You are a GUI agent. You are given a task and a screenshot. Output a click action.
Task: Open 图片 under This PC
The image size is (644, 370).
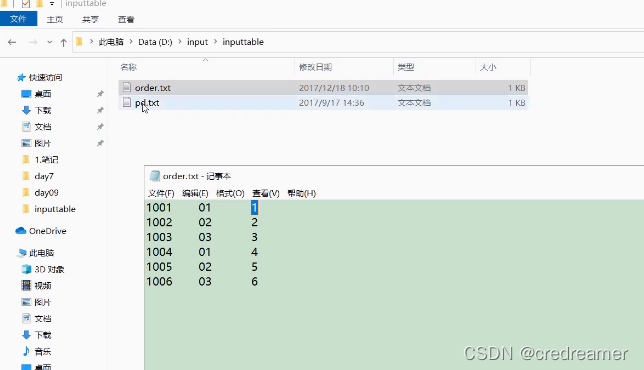click(43, 302)
